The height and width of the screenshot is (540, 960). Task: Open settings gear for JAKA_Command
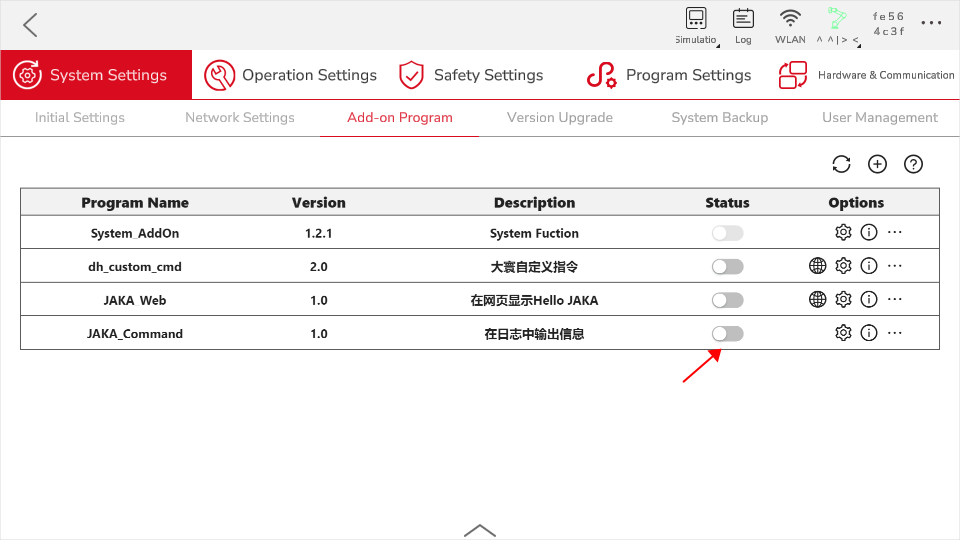point(843,333)
